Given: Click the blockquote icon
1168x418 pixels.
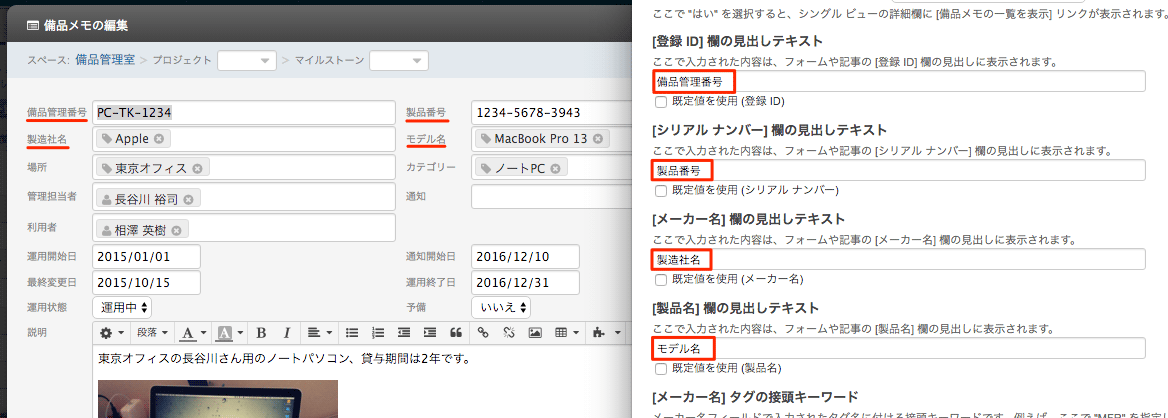Looking at the screenshot, I should (456, 332).
